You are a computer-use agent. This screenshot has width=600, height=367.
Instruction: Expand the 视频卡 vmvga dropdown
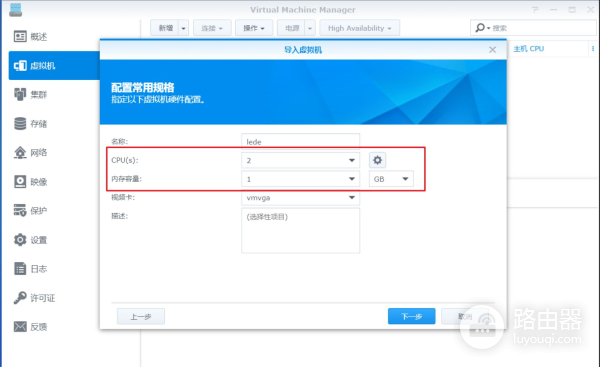pyautogui.click(x=300, y=197)
